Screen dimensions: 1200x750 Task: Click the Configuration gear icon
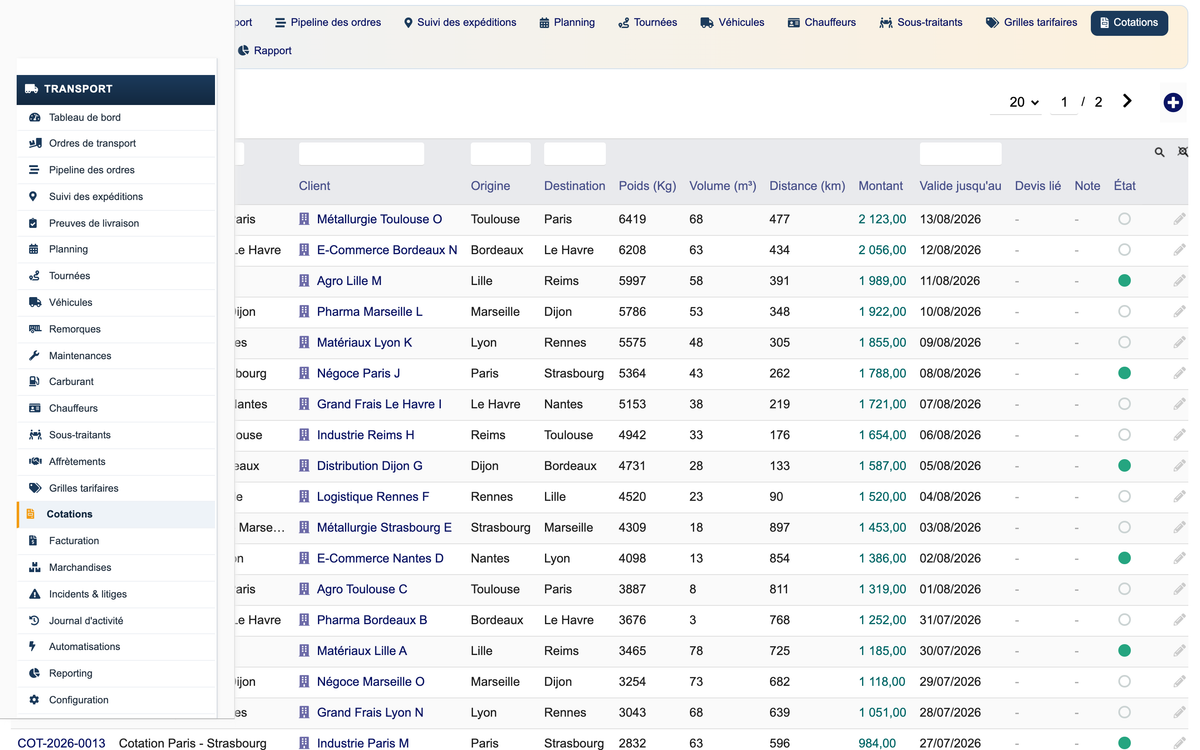[x=34, y=700]
